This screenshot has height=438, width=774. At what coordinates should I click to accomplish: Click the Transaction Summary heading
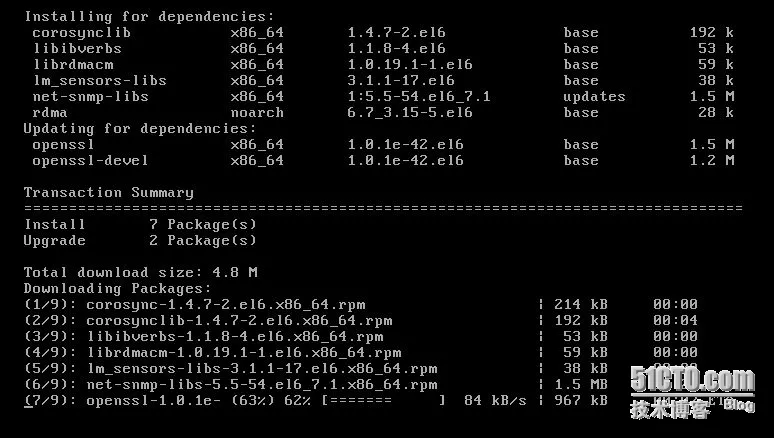point(109,193)
